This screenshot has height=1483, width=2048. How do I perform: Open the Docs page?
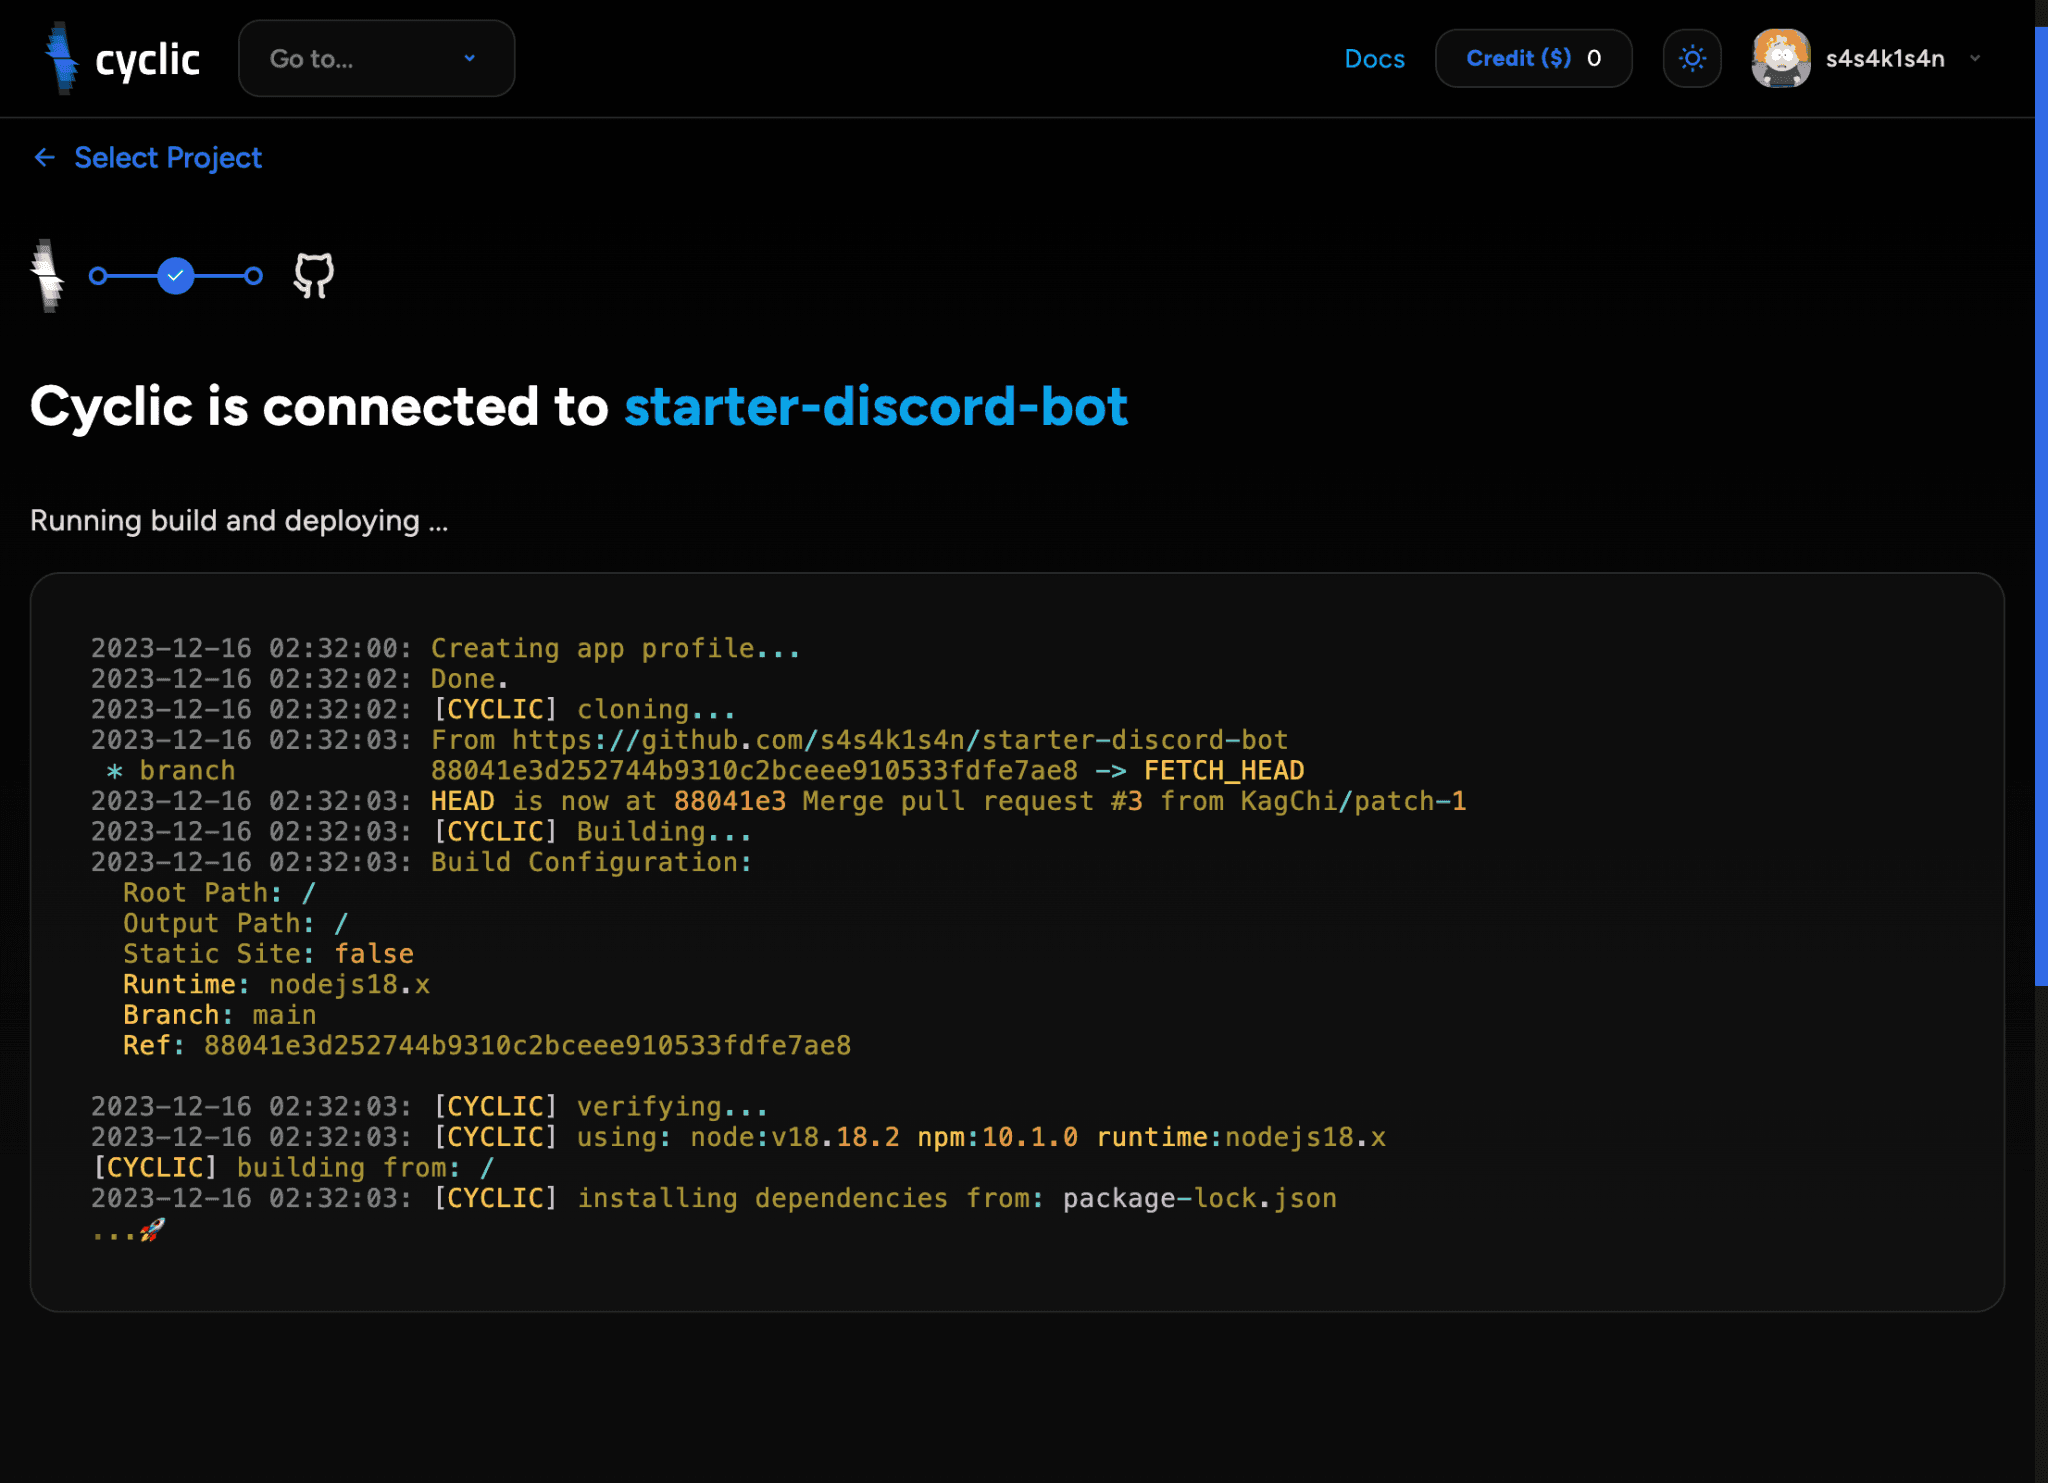point(1375,59)
